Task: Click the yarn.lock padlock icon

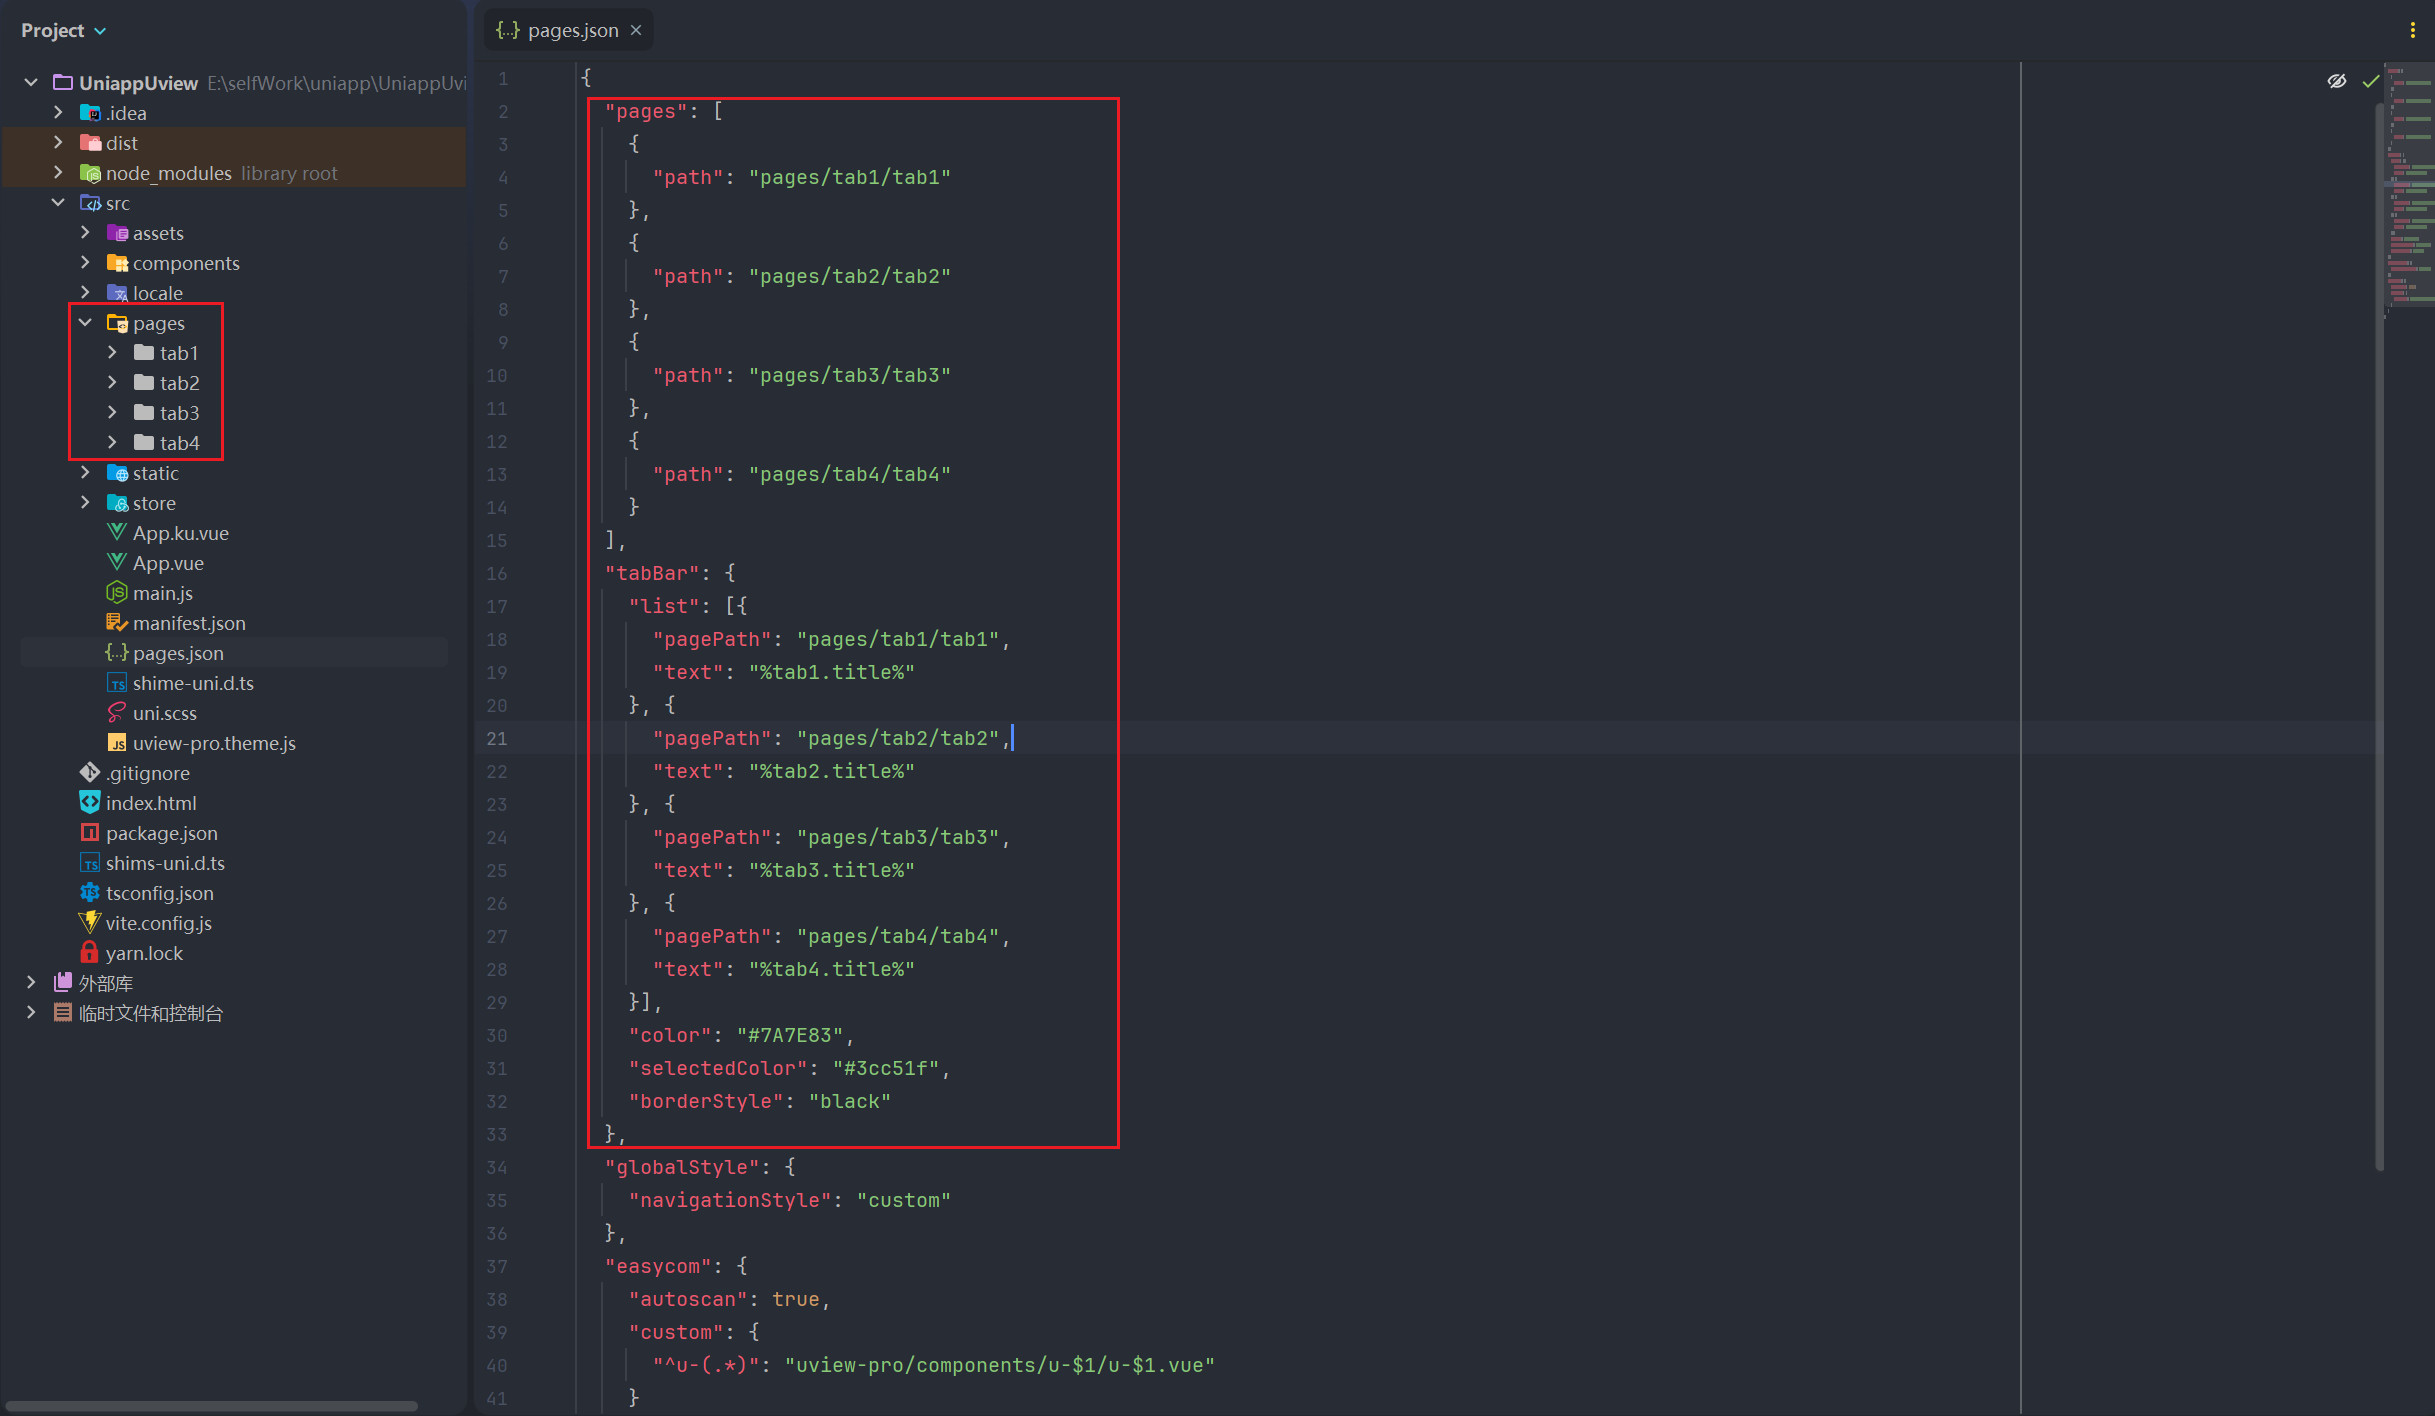Action: click(x=89, y=952)
